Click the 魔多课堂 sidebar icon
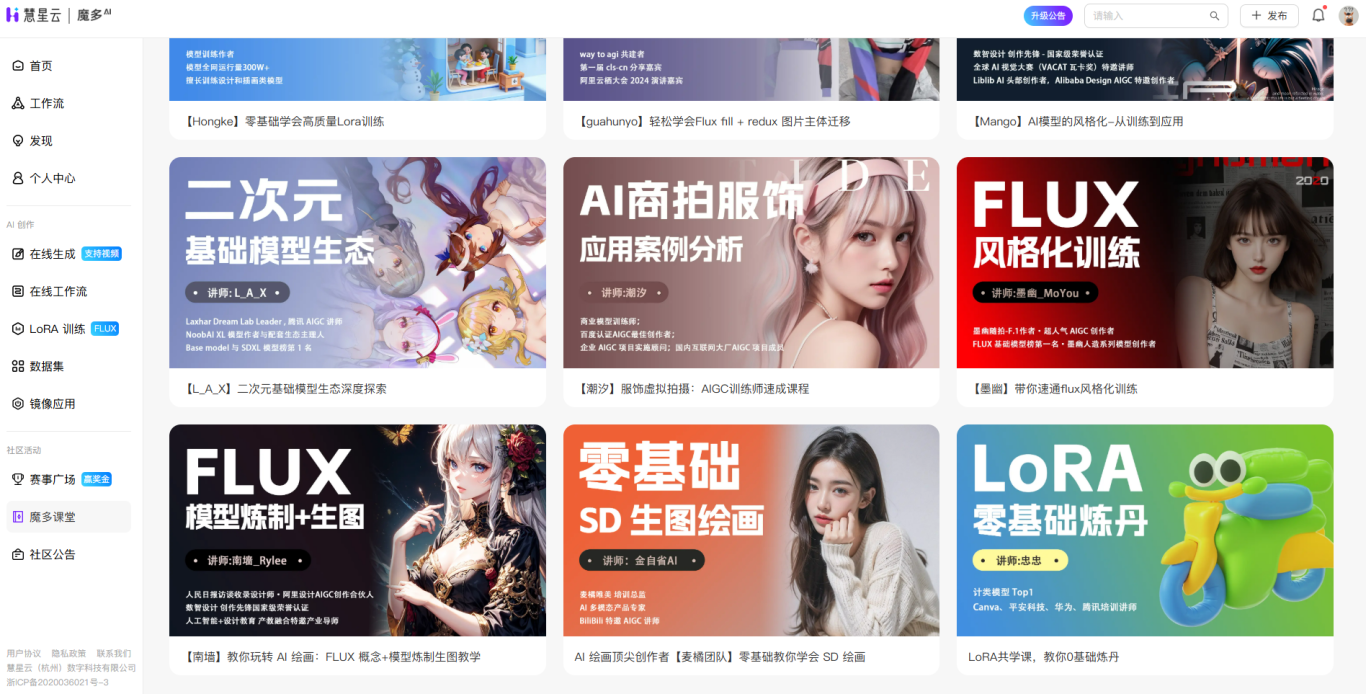Image resolution: width=1366 pixels, height=694 pixels. (17, 517)
